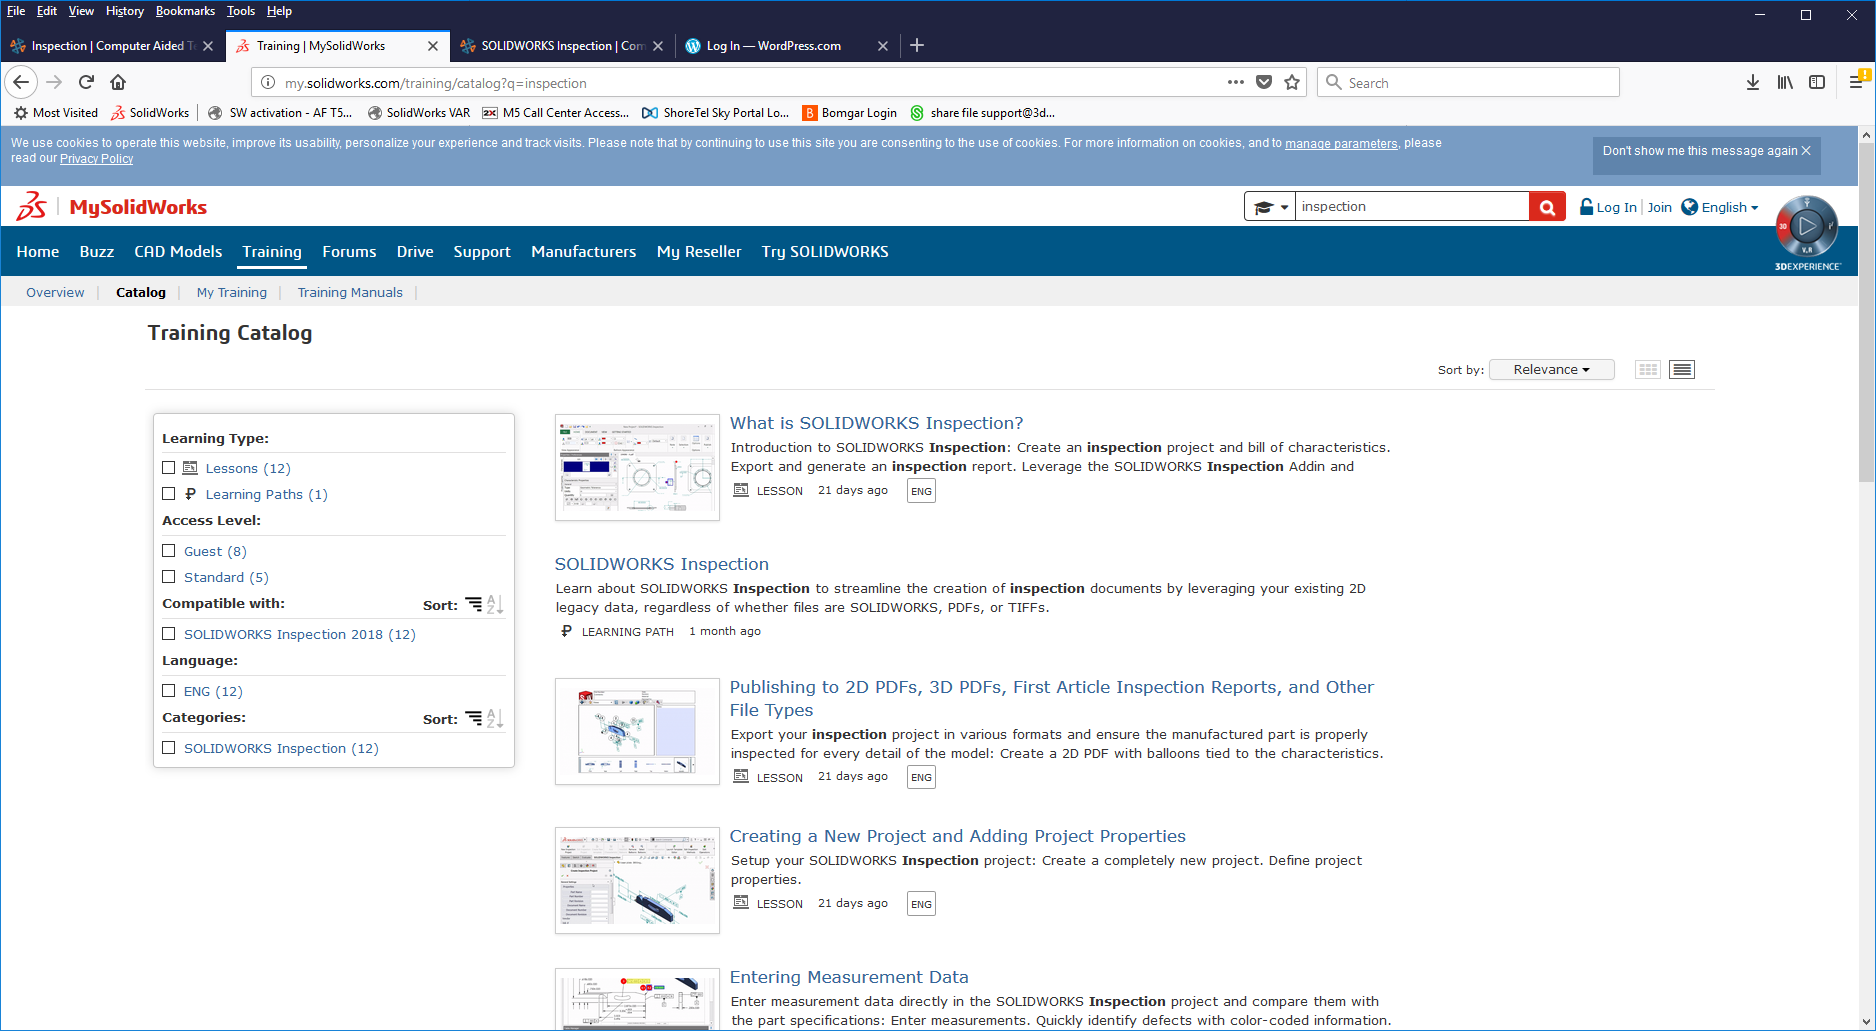The height and width of the screenshot is (1031, 1876).
Task: Click the MySolidWorks inspection search field
Action: tap(1412, 207)
